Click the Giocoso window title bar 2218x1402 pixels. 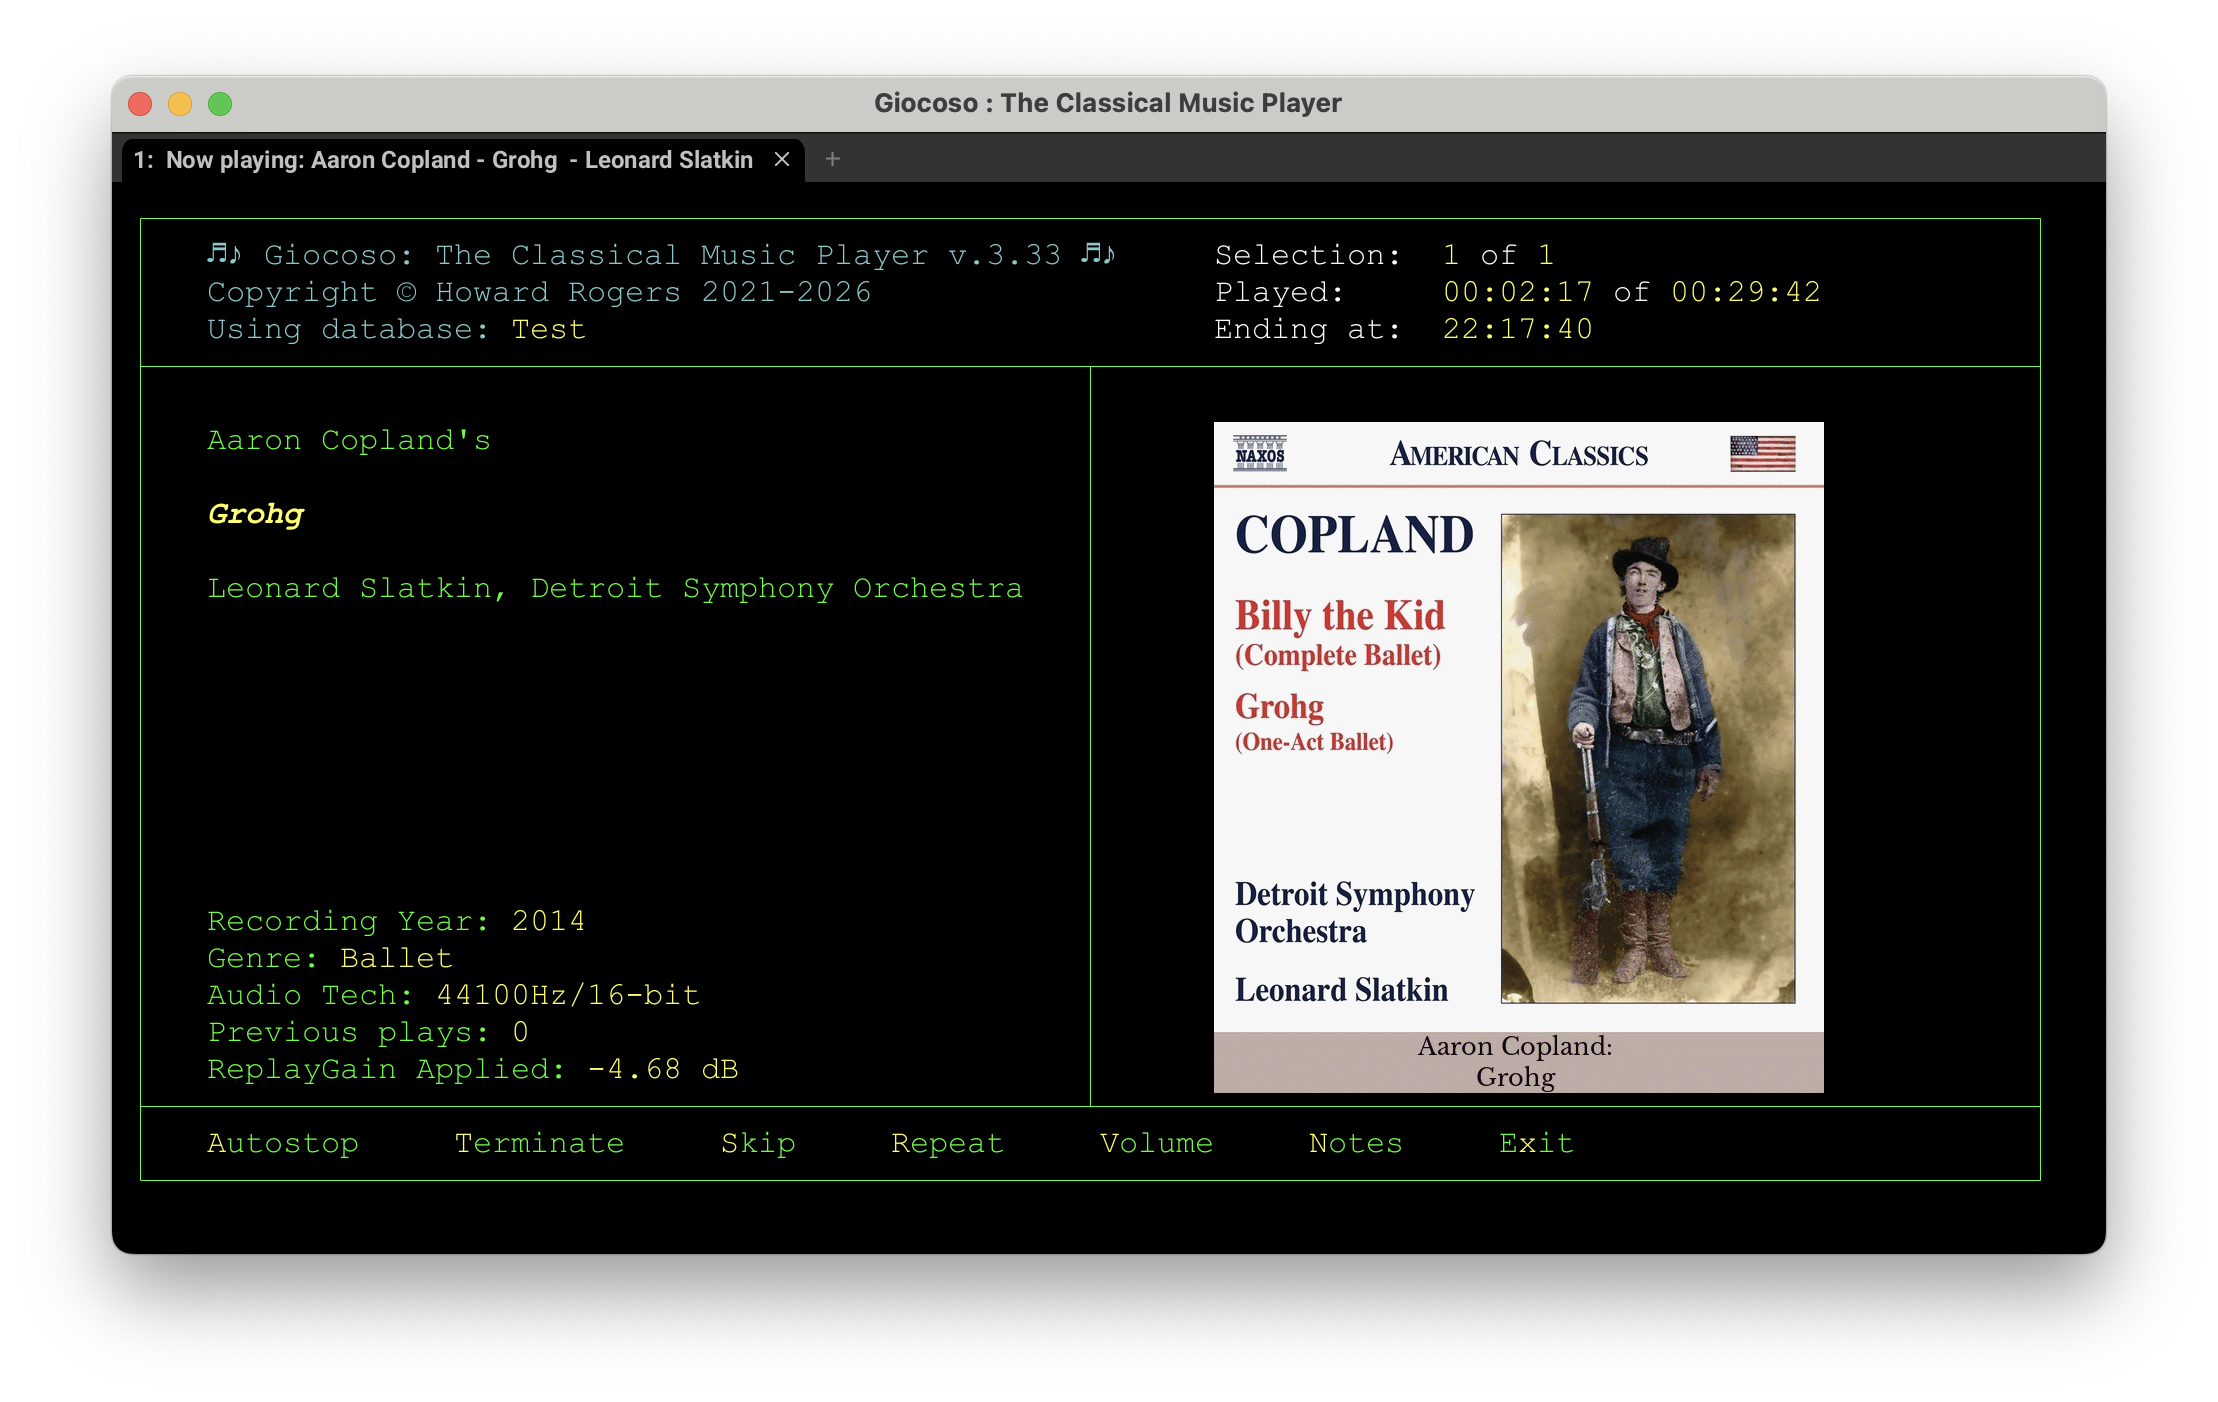pos(1108,102)
